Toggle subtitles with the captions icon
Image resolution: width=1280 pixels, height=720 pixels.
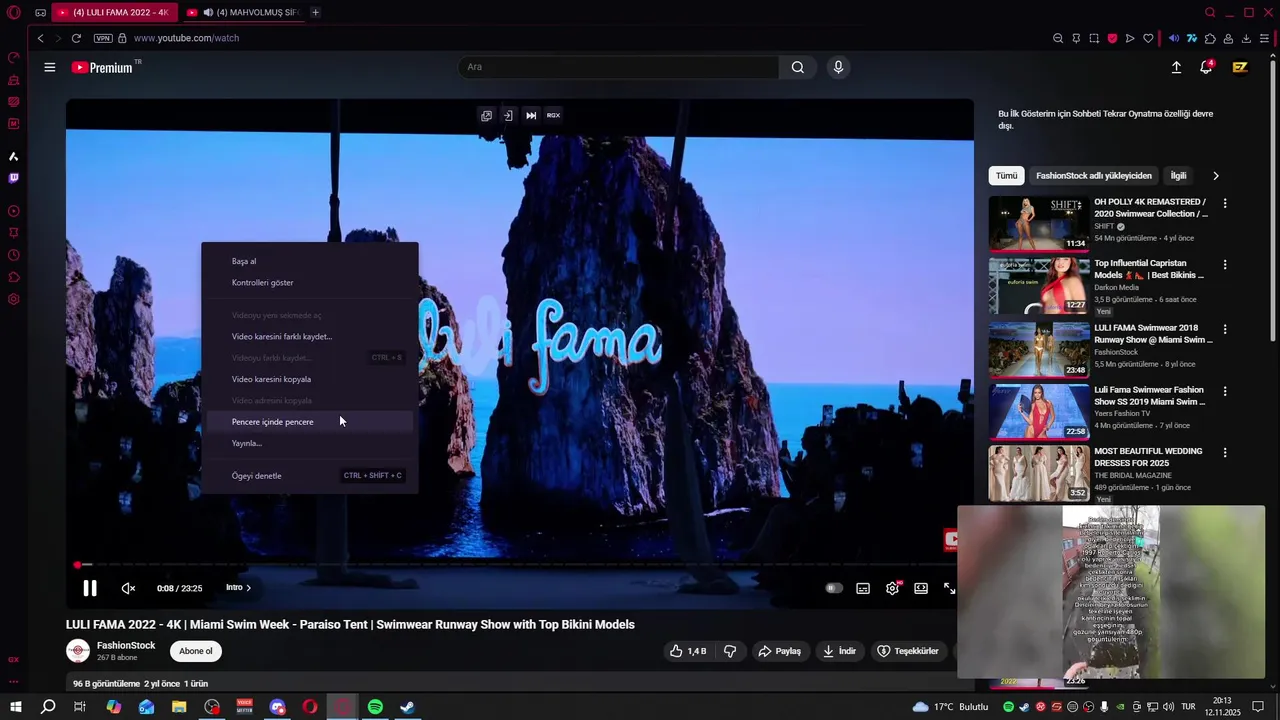coord(863,588)
